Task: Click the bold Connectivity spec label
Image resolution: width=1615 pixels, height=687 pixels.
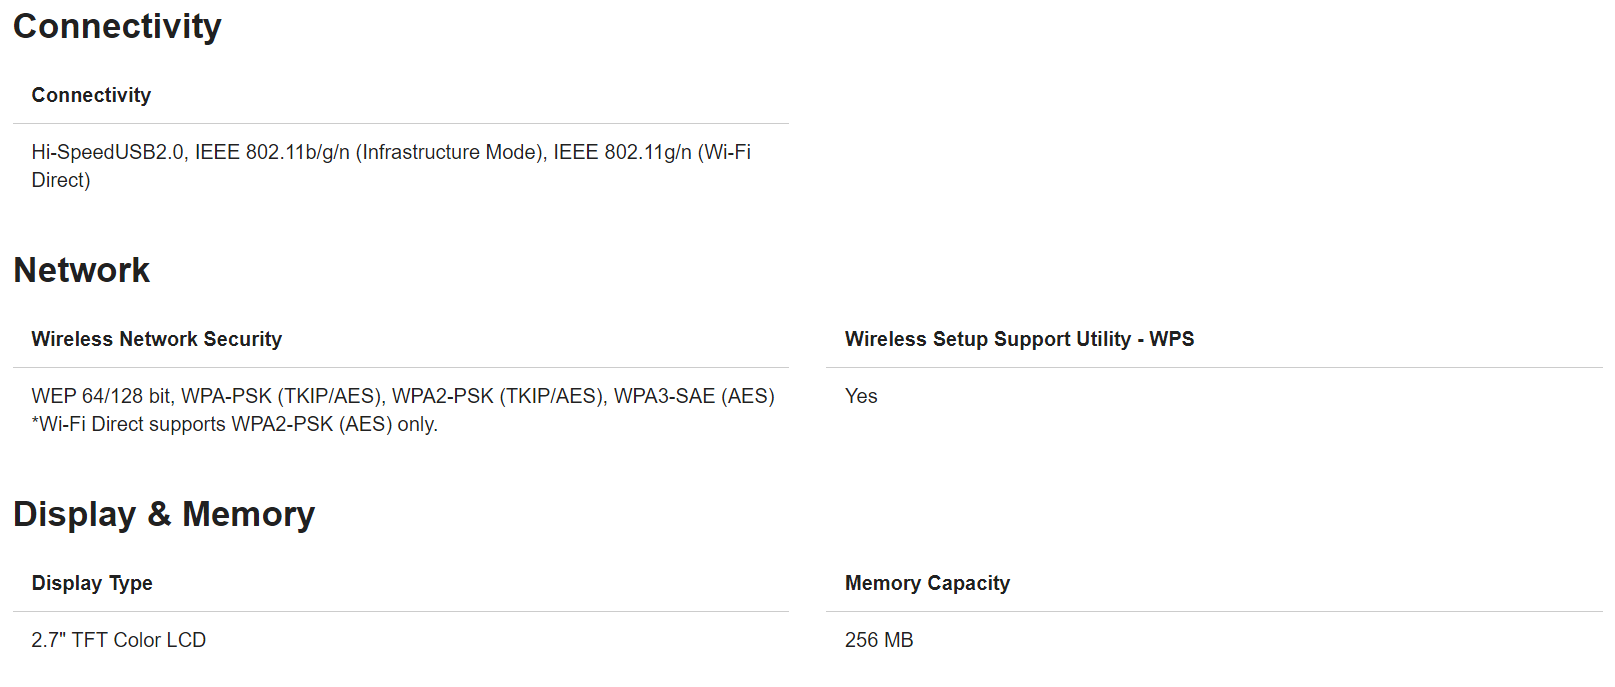Action: click(91, 95)
